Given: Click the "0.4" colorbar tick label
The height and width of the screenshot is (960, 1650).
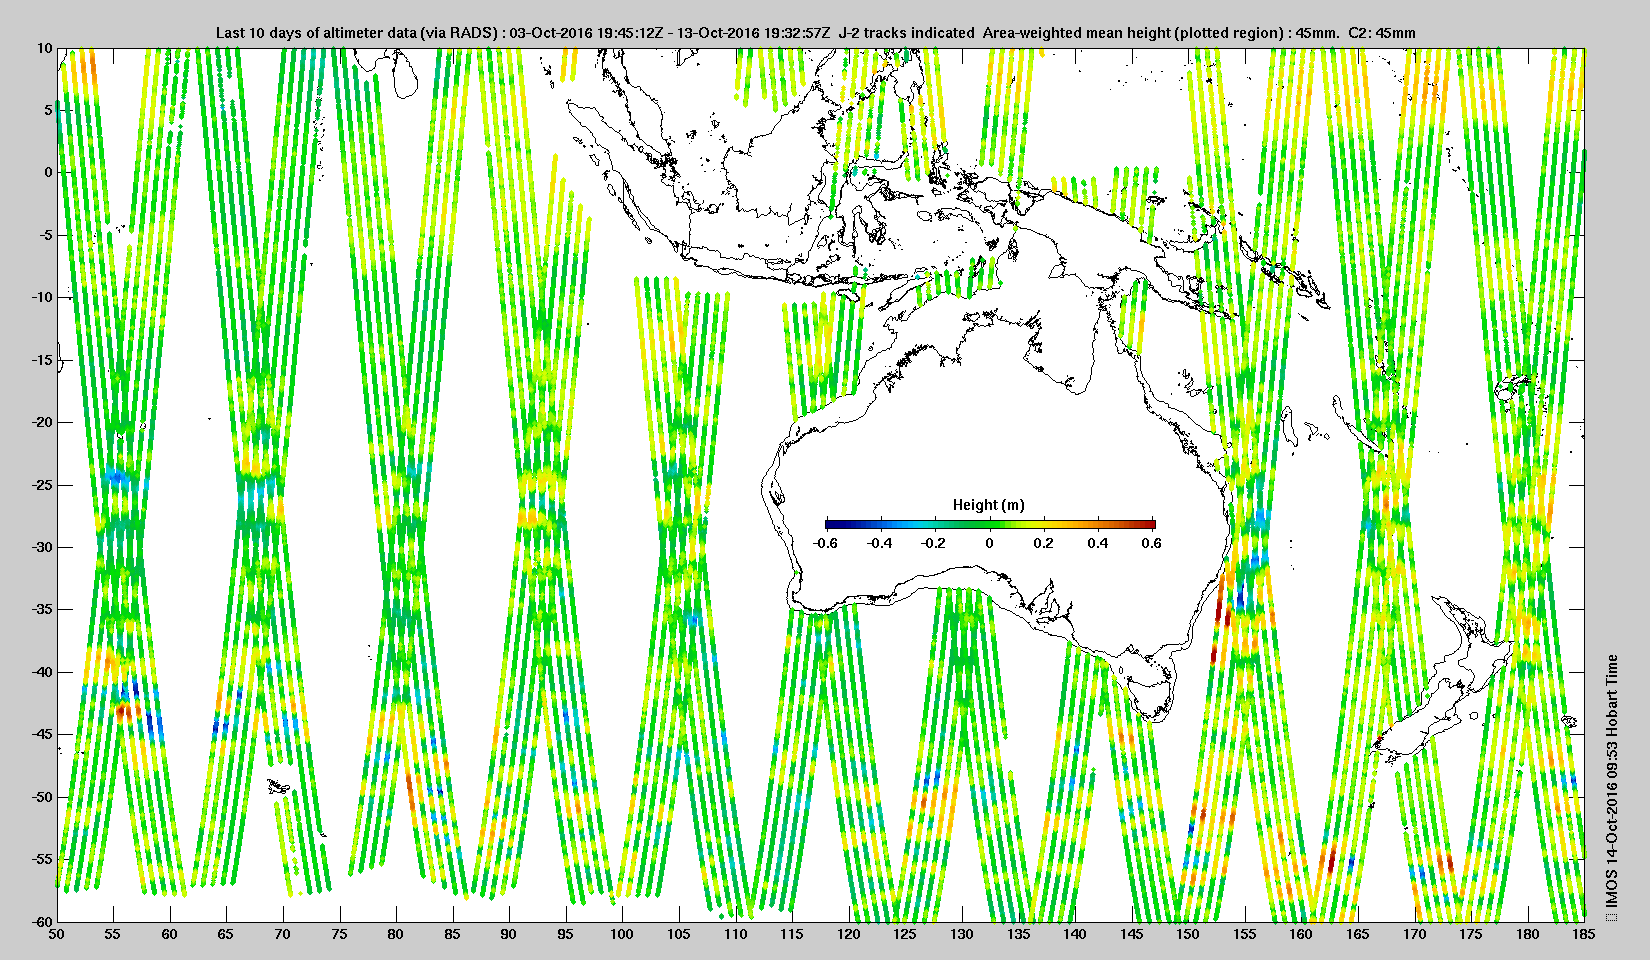Looking at the screenshot, I should point(1097,543).
